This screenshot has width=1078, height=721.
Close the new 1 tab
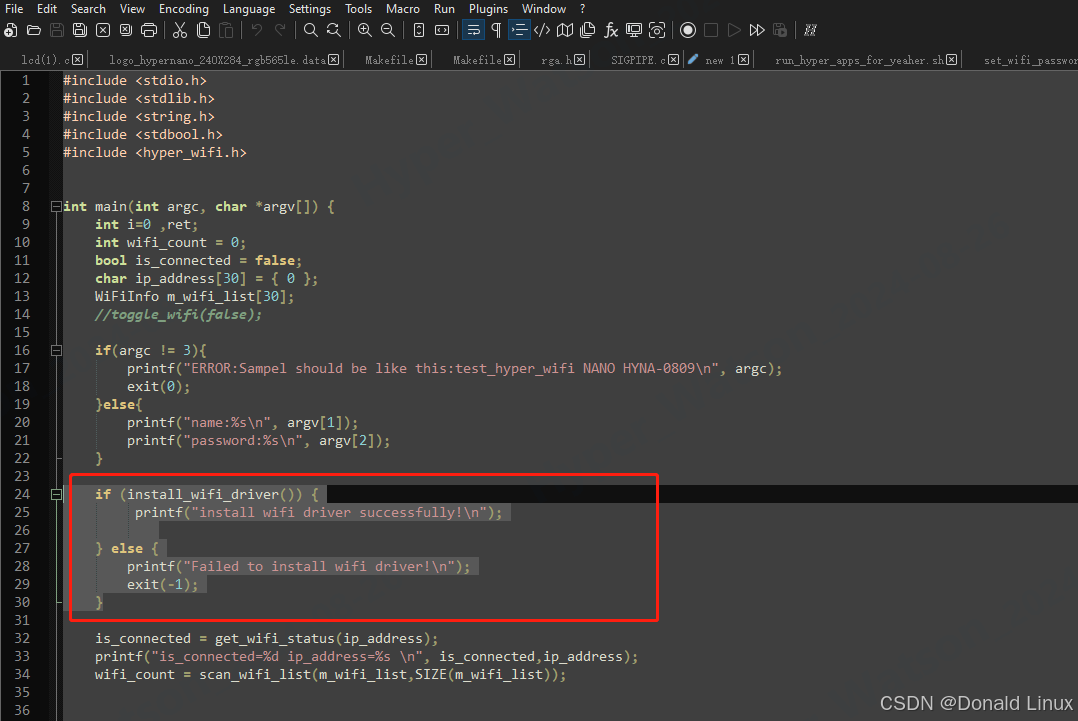pos(743,60)
